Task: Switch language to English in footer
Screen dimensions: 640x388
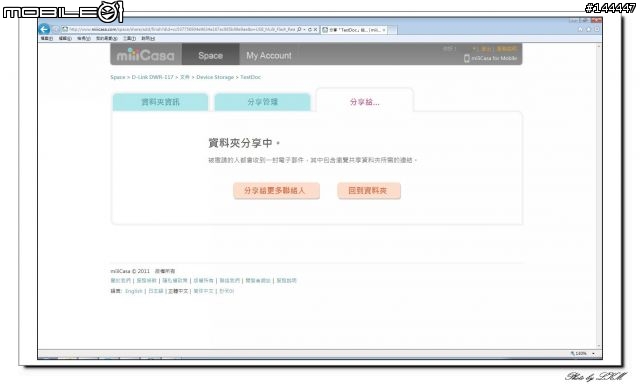Action: pos(134,291)
